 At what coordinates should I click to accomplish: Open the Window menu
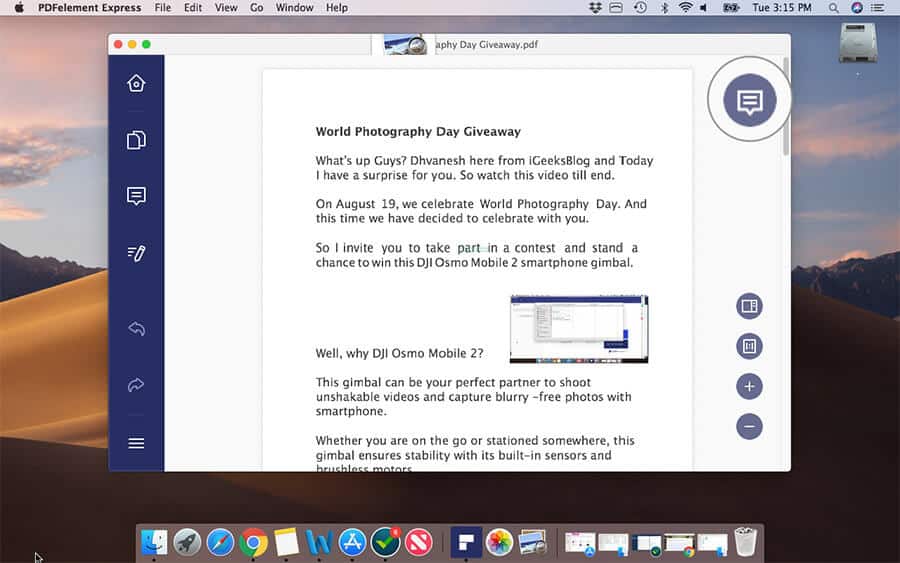(x=294, y=7)
